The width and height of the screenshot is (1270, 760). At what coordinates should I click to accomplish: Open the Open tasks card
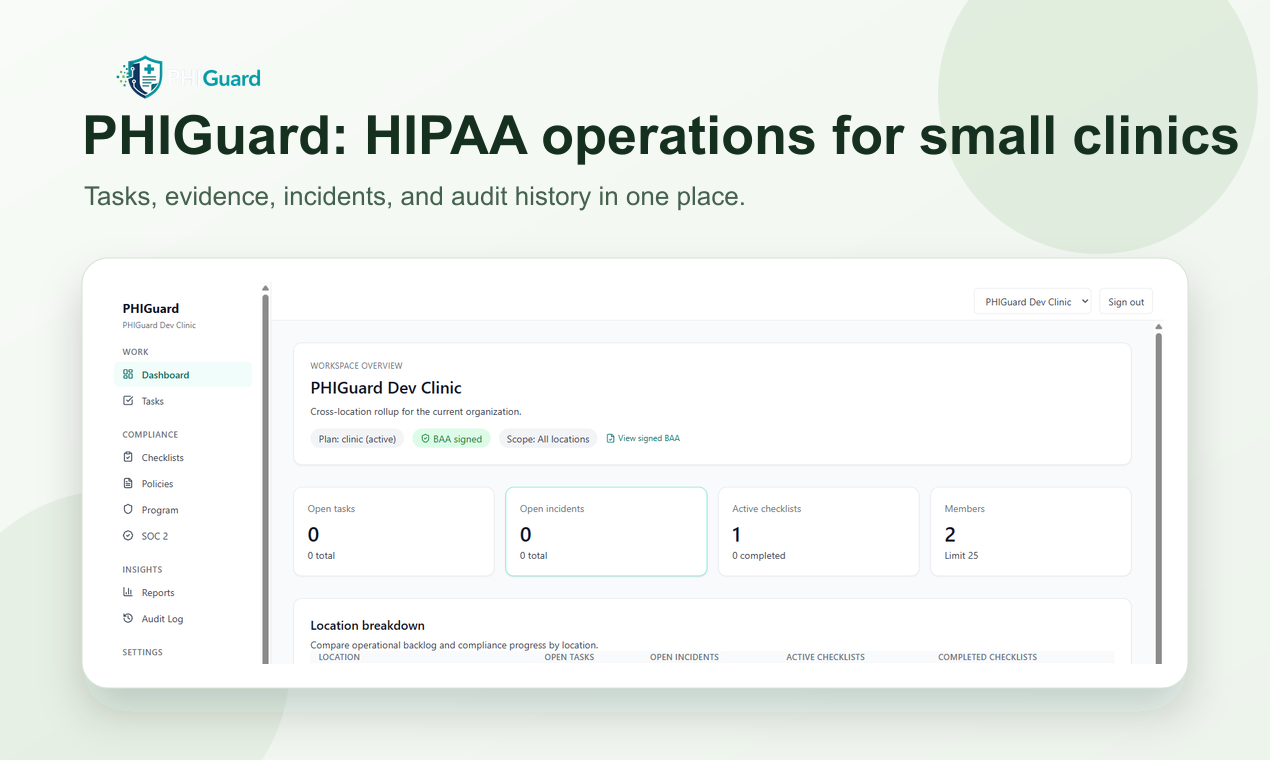(x=394, y=531)
